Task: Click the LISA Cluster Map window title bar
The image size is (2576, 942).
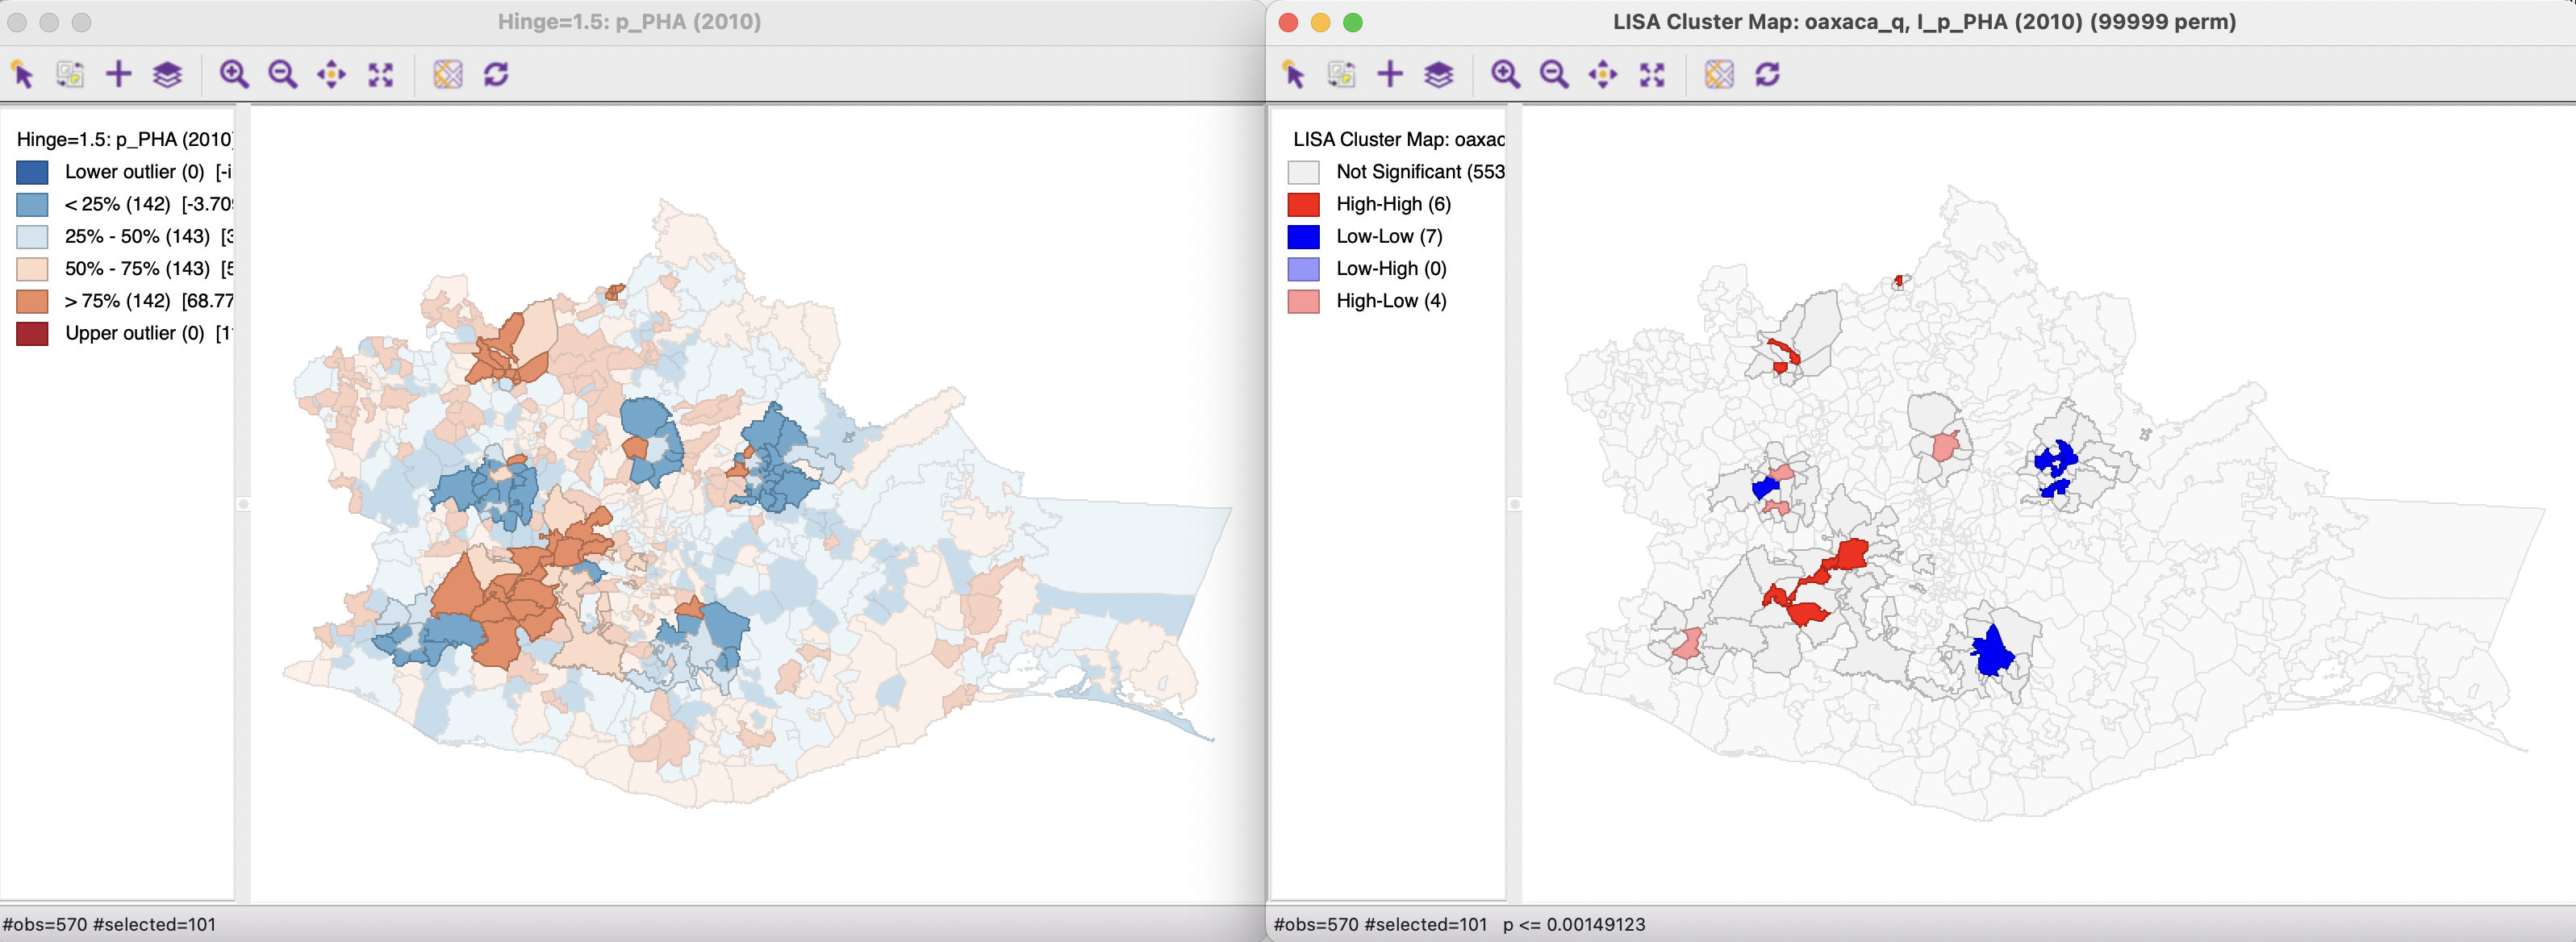Action: coord(1922,22)
